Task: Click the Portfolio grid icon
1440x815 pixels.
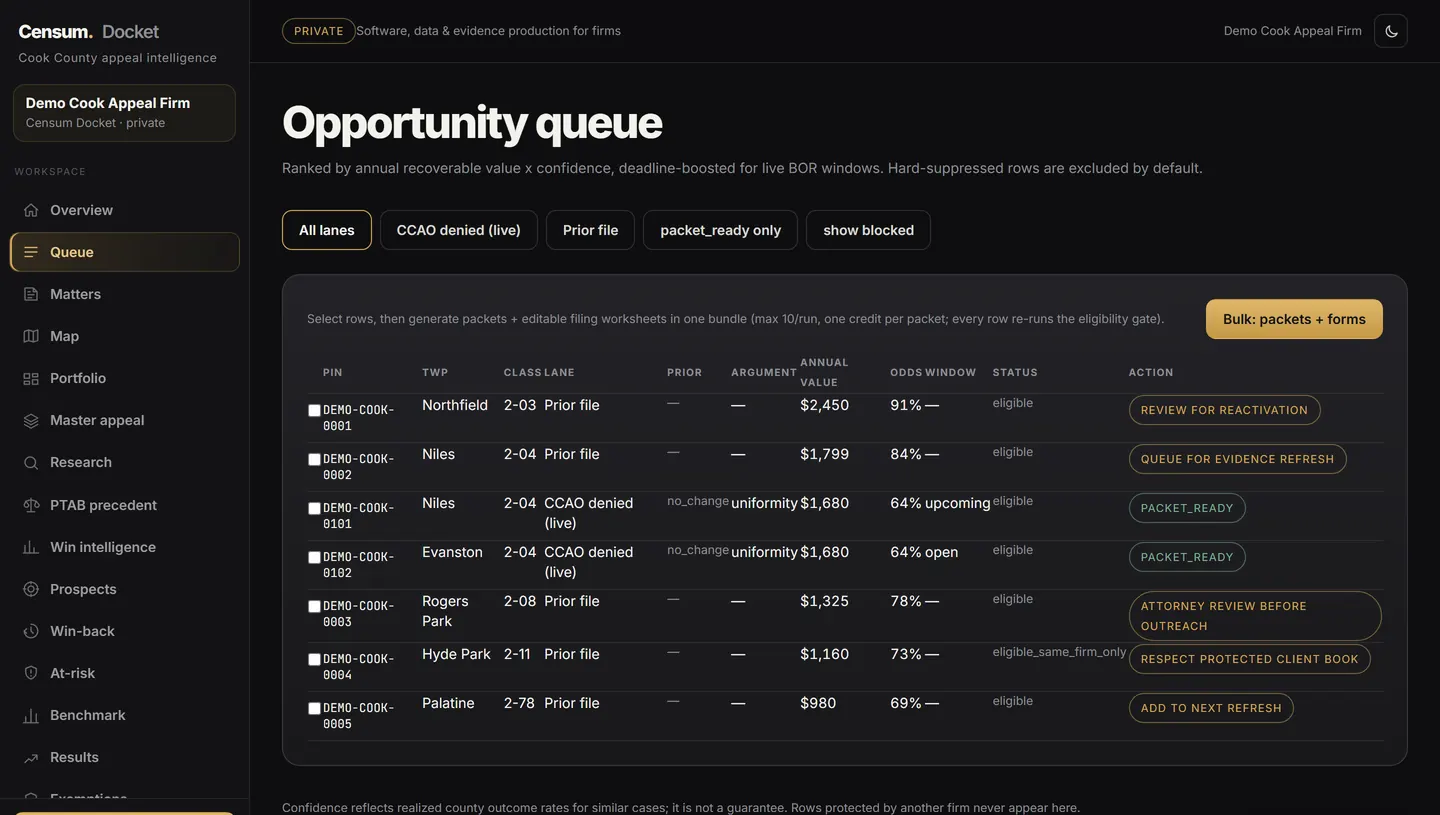Action: point(31,378)
